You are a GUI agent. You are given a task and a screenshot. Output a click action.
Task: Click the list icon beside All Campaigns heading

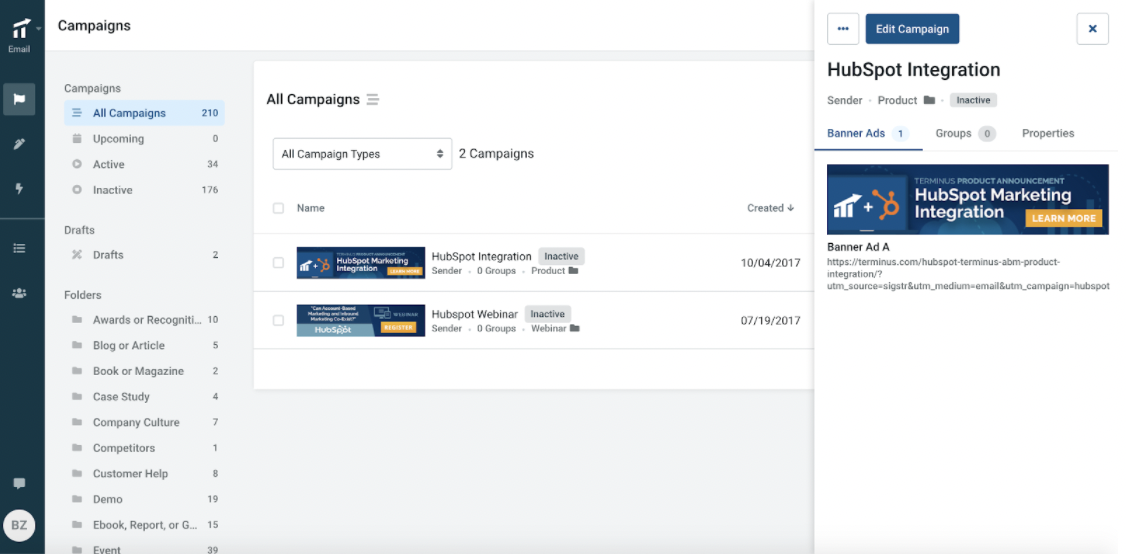pos(372,100)
